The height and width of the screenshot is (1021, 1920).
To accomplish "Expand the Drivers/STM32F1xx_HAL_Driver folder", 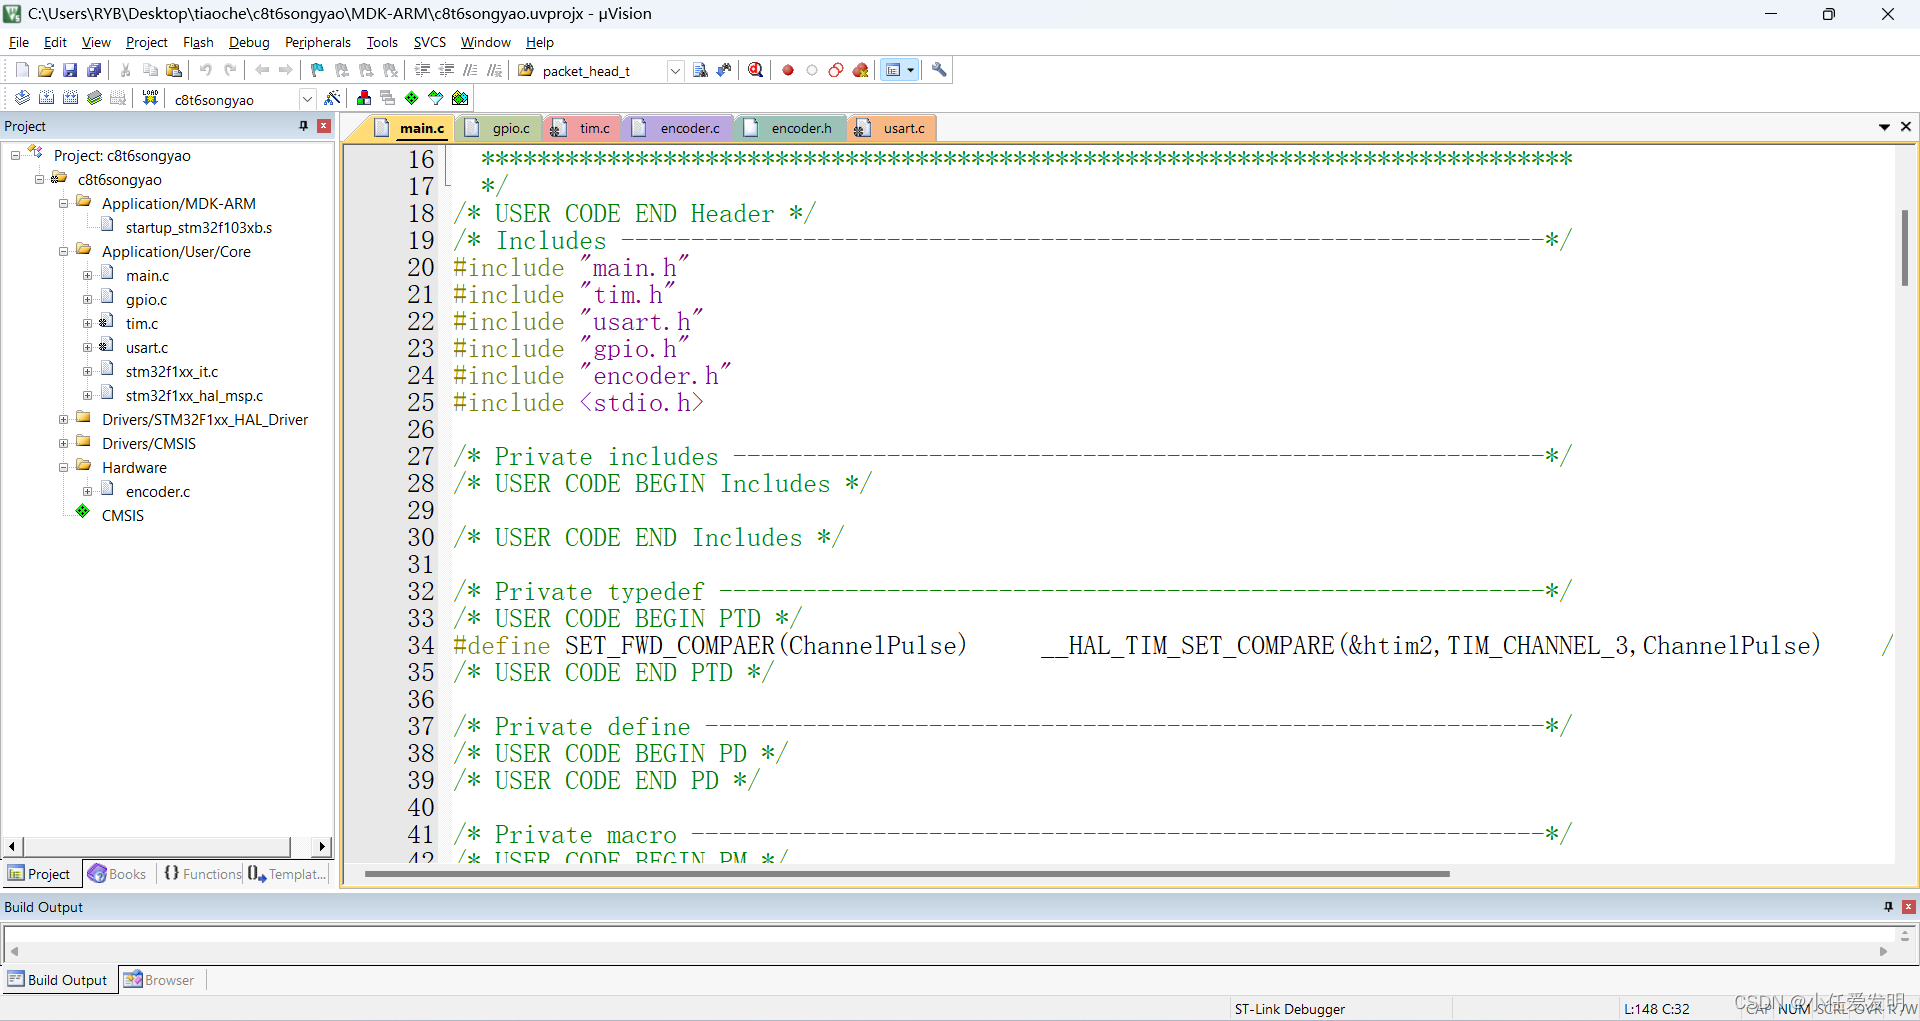I will 64,419.
